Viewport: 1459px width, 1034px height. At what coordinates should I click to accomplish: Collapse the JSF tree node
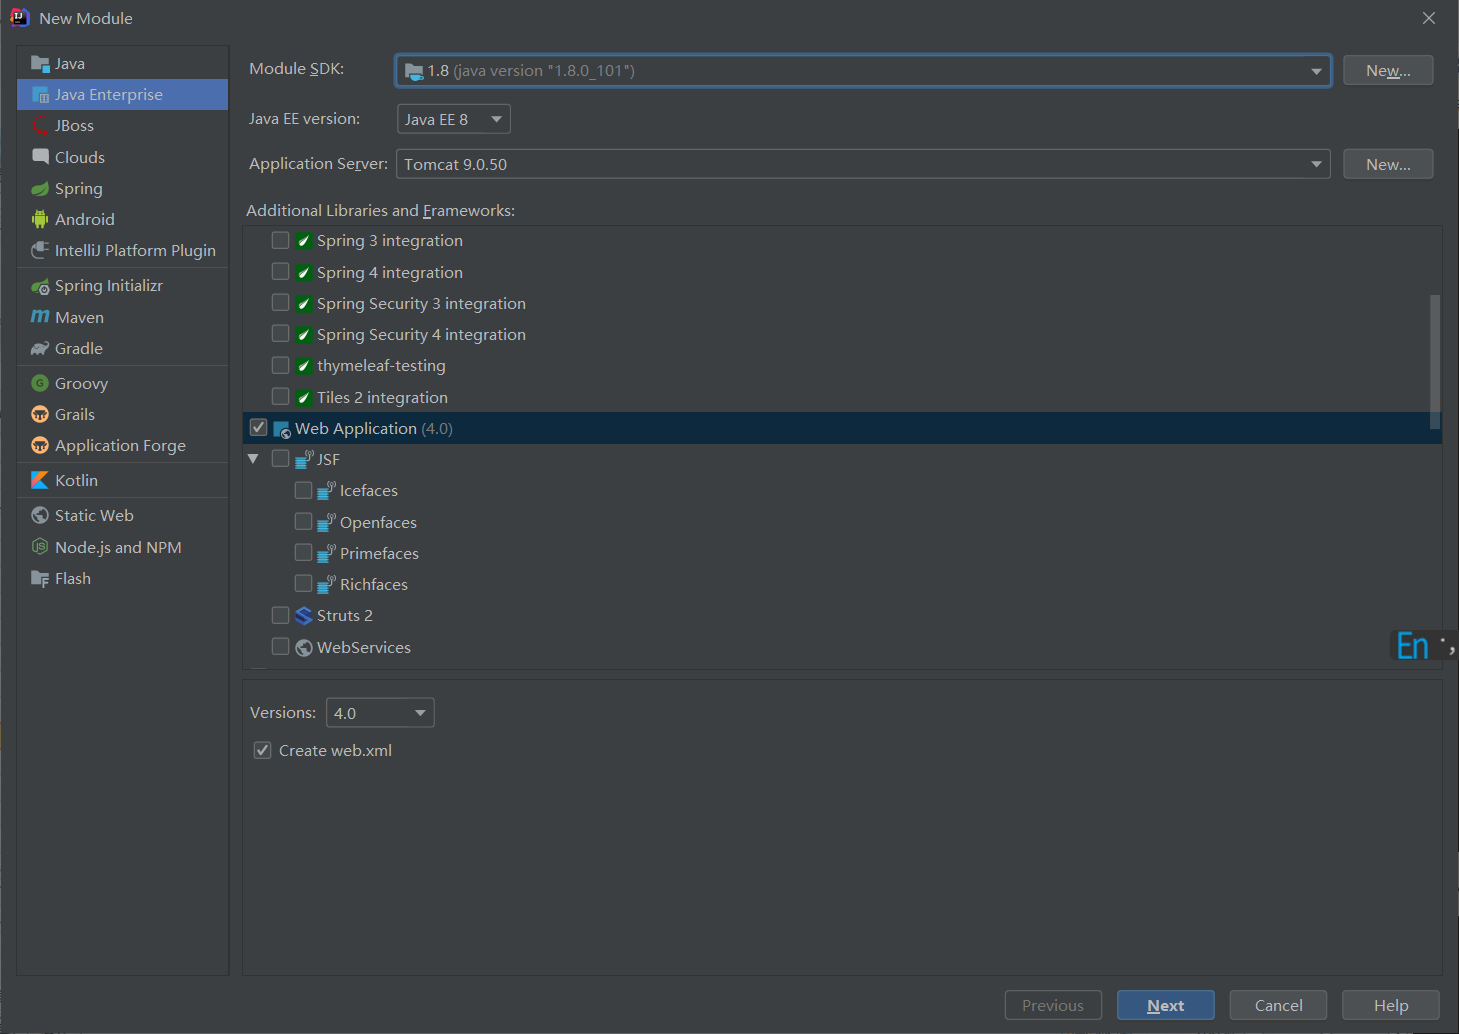tap(253, 459)
